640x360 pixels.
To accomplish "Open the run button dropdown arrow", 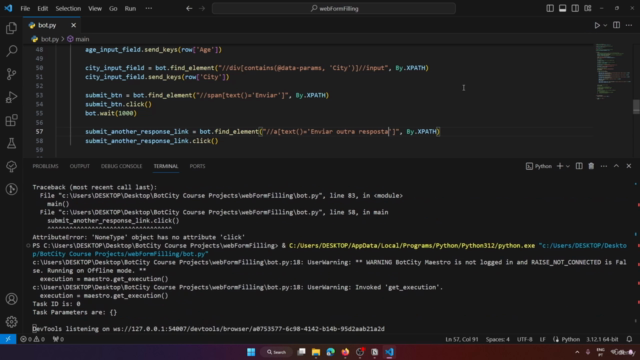I will 605,25.
